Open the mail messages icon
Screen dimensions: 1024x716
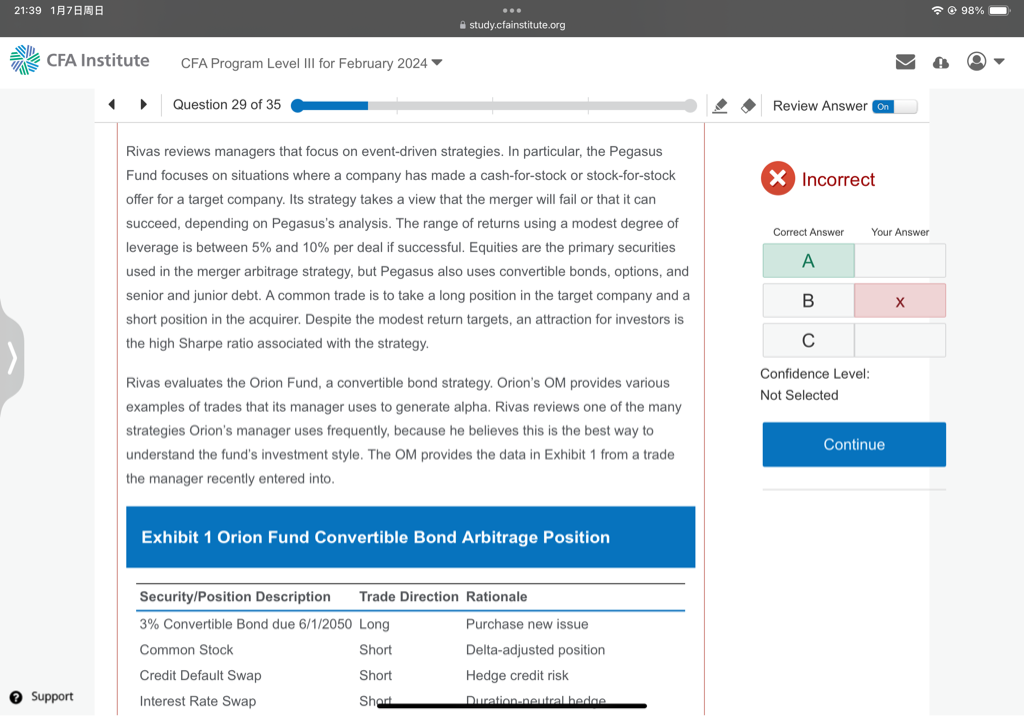point(905,62)
